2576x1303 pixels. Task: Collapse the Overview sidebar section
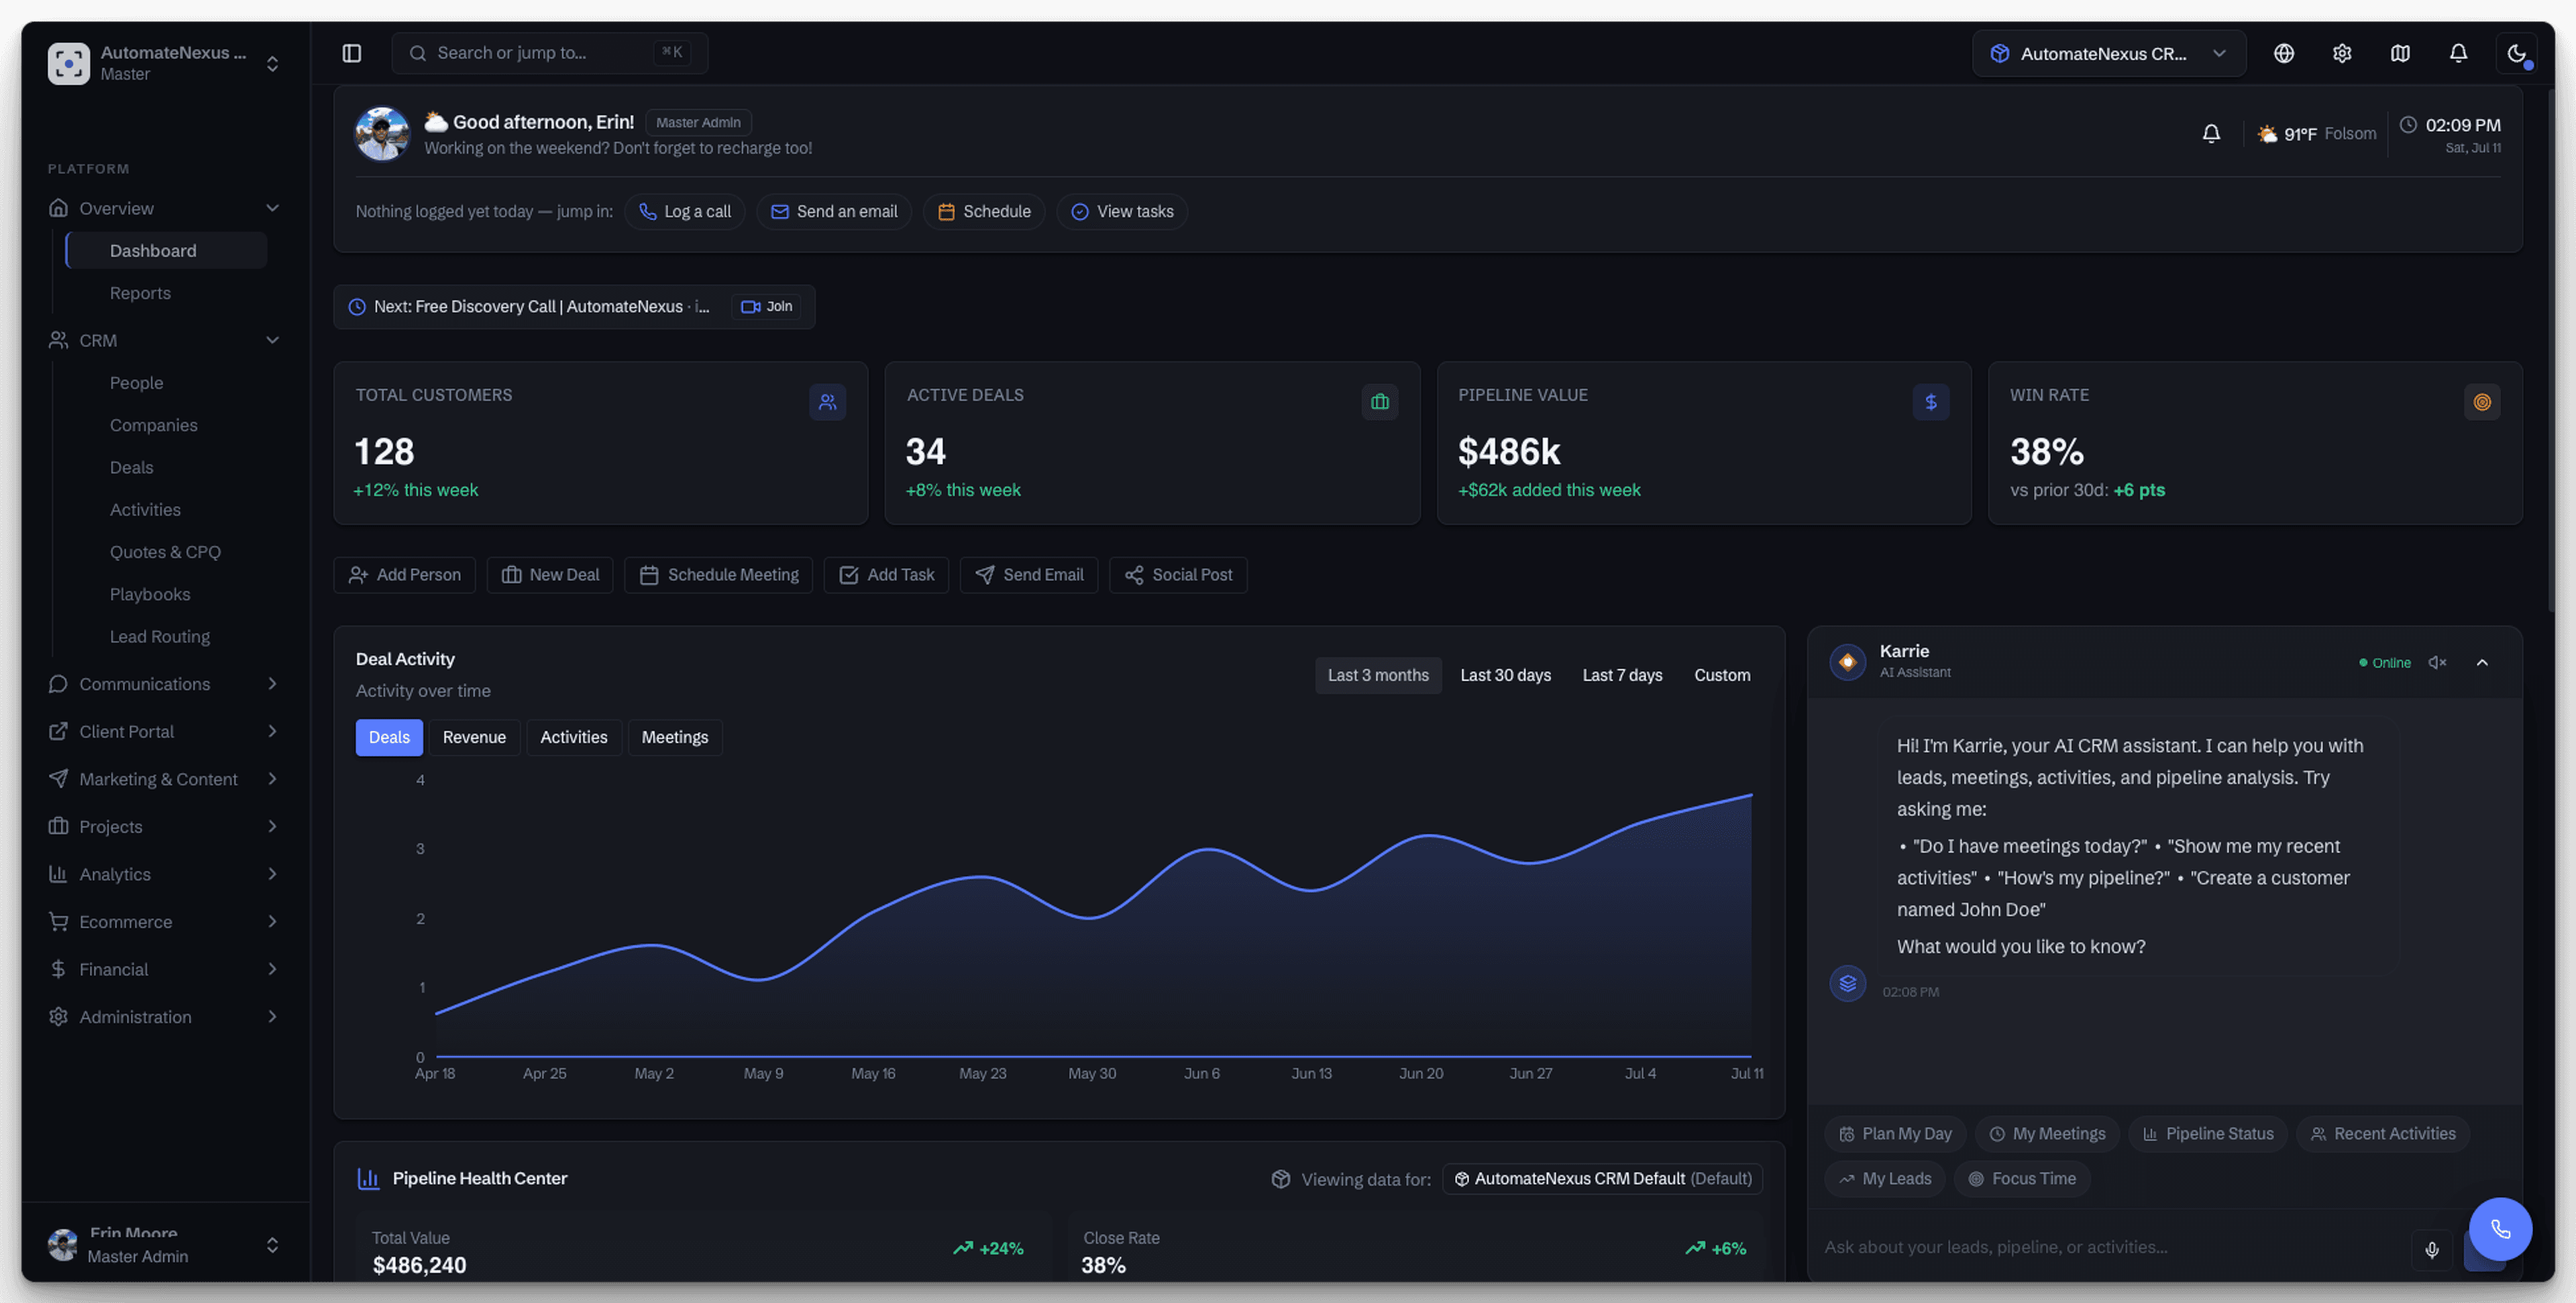[x=165, y=208]
